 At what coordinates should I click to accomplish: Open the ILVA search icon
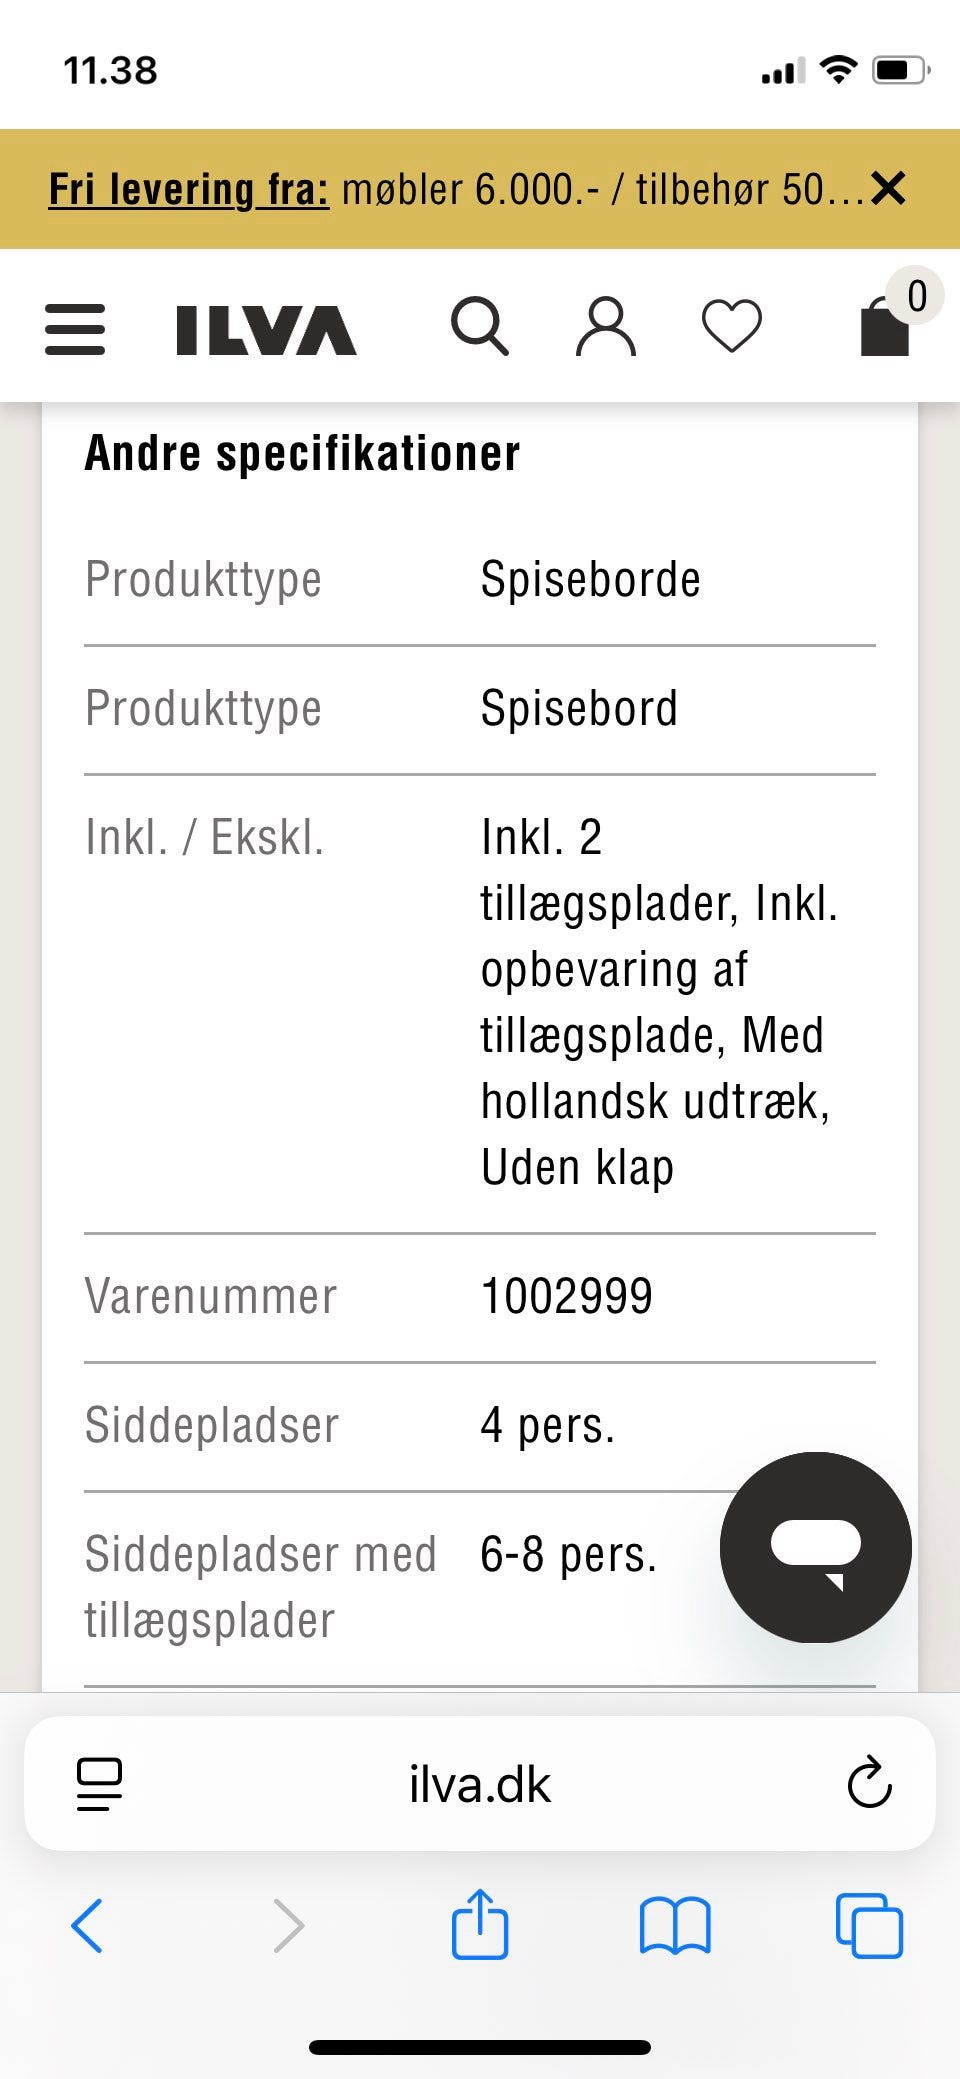(480, 327)
